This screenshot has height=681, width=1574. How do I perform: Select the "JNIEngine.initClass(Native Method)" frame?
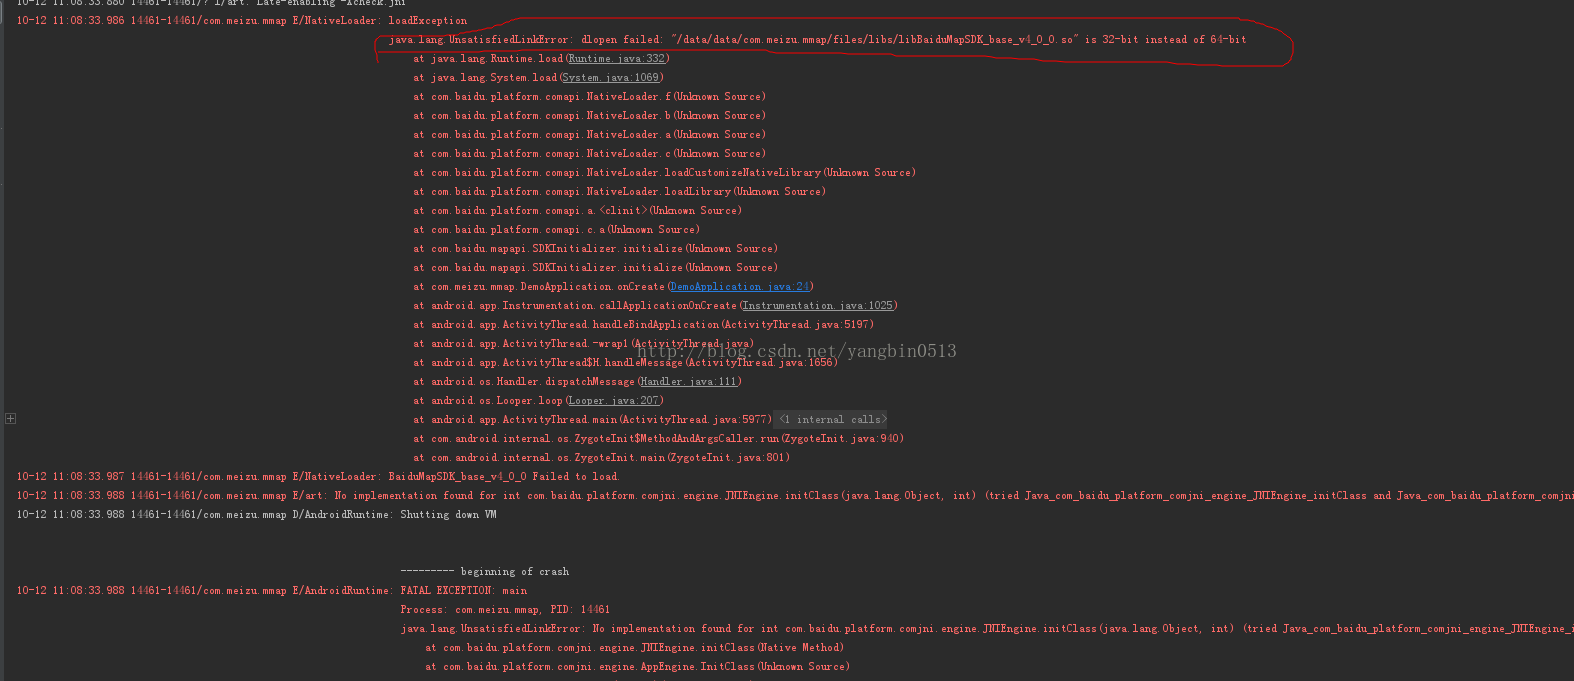pos(635,648)
